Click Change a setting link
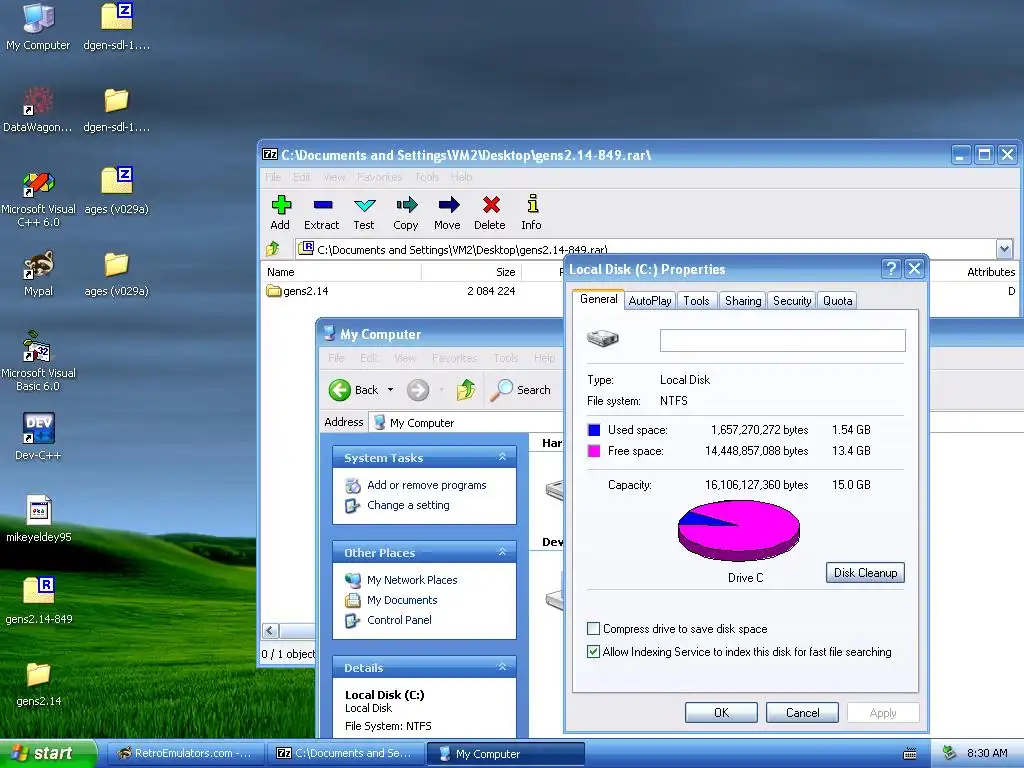The image size is (1024, 768). coord(408,505)
